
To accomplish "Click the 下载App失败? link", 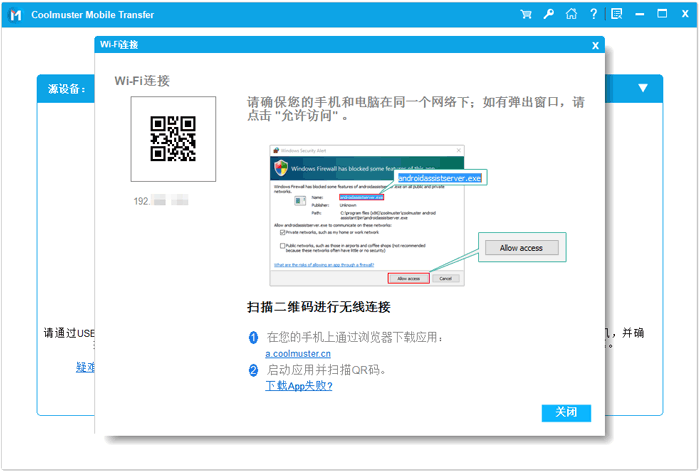I will click(298, 385).
